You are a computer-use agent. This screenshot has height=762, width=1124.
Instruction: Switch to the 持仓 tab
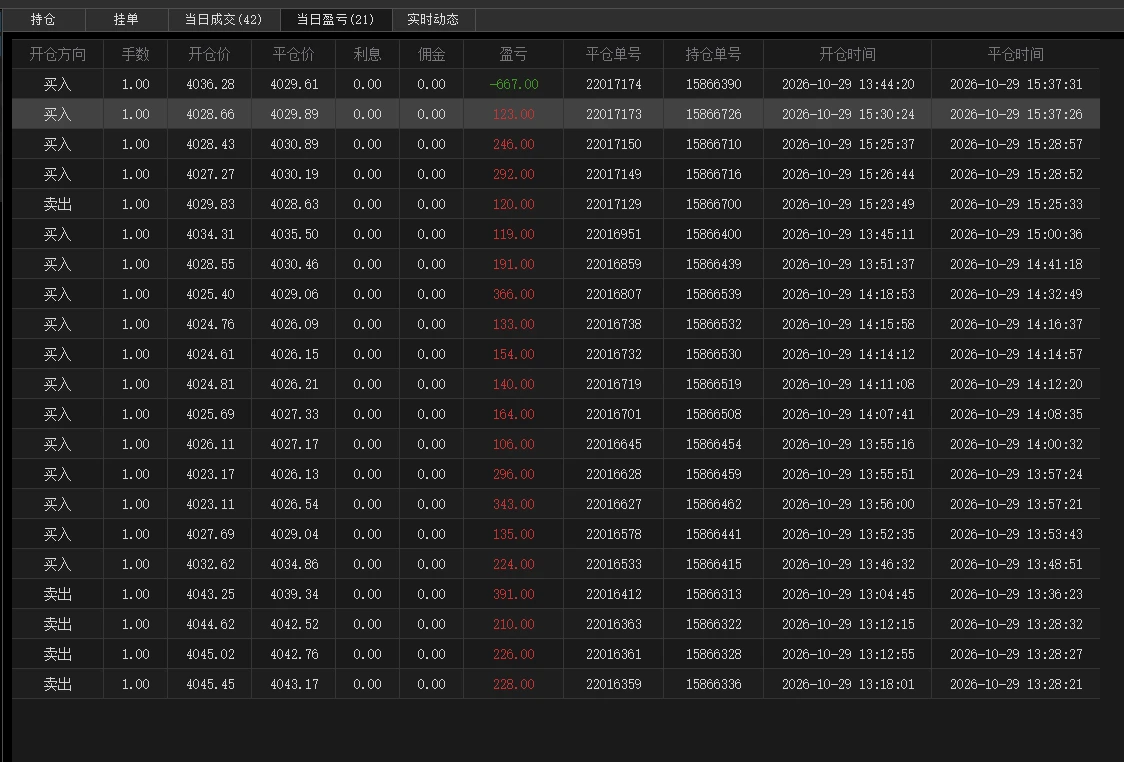pos(43,19)
